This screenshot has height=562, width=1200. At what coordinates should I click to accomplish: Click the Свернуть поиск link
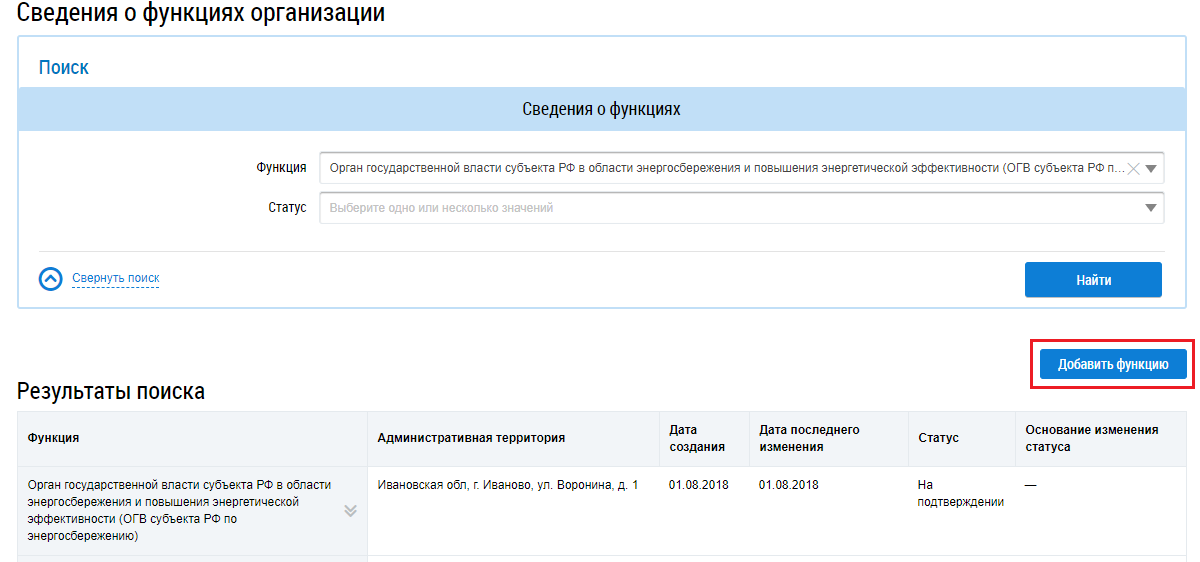[115, 278]
